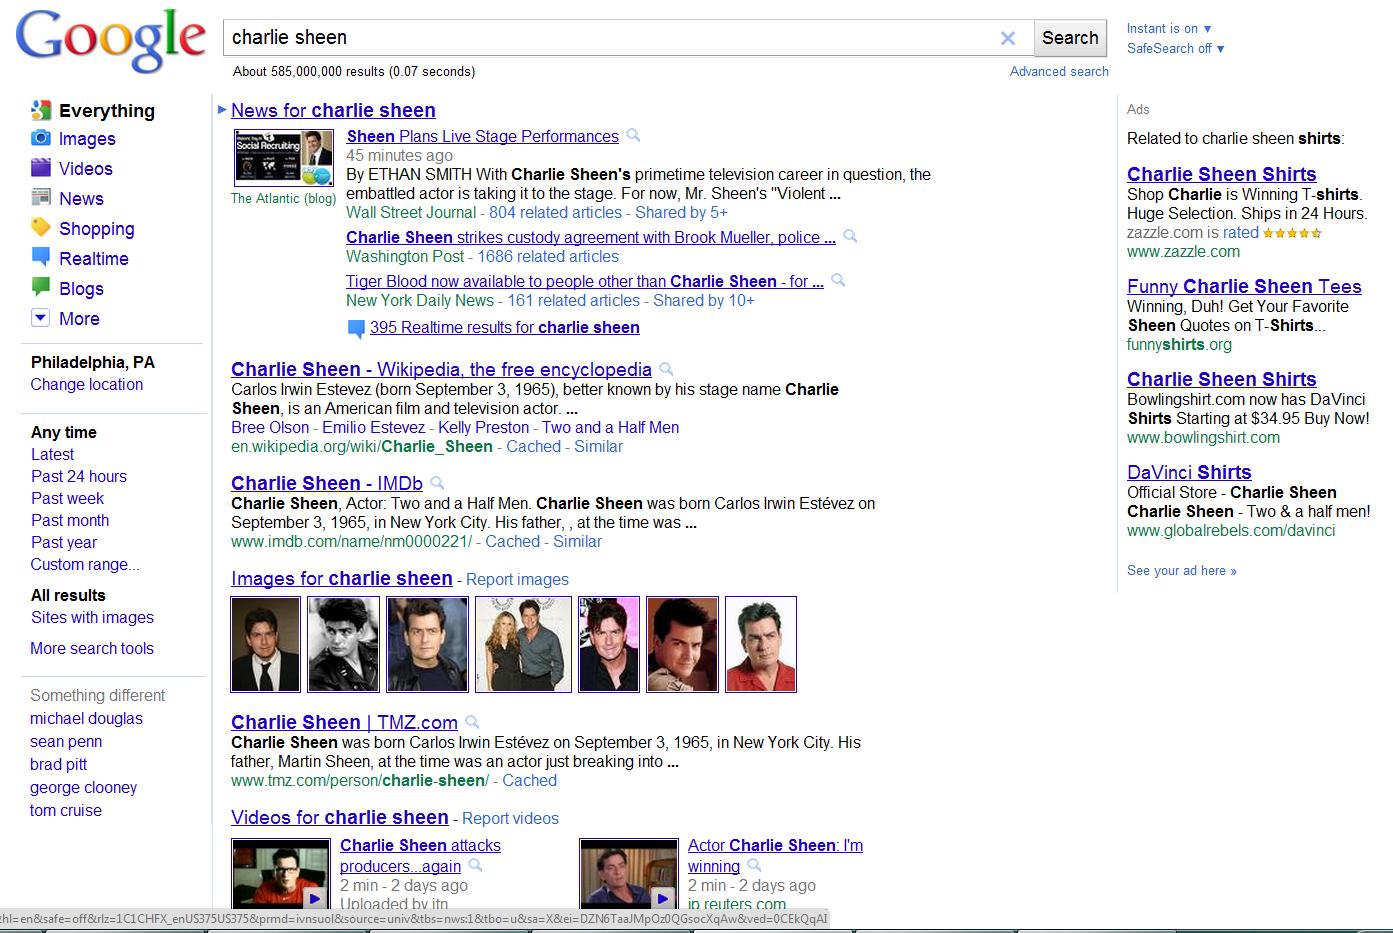
Task: Open black-and-white Charlie Sheen image thumbnail
Action: tap(344, 644)
